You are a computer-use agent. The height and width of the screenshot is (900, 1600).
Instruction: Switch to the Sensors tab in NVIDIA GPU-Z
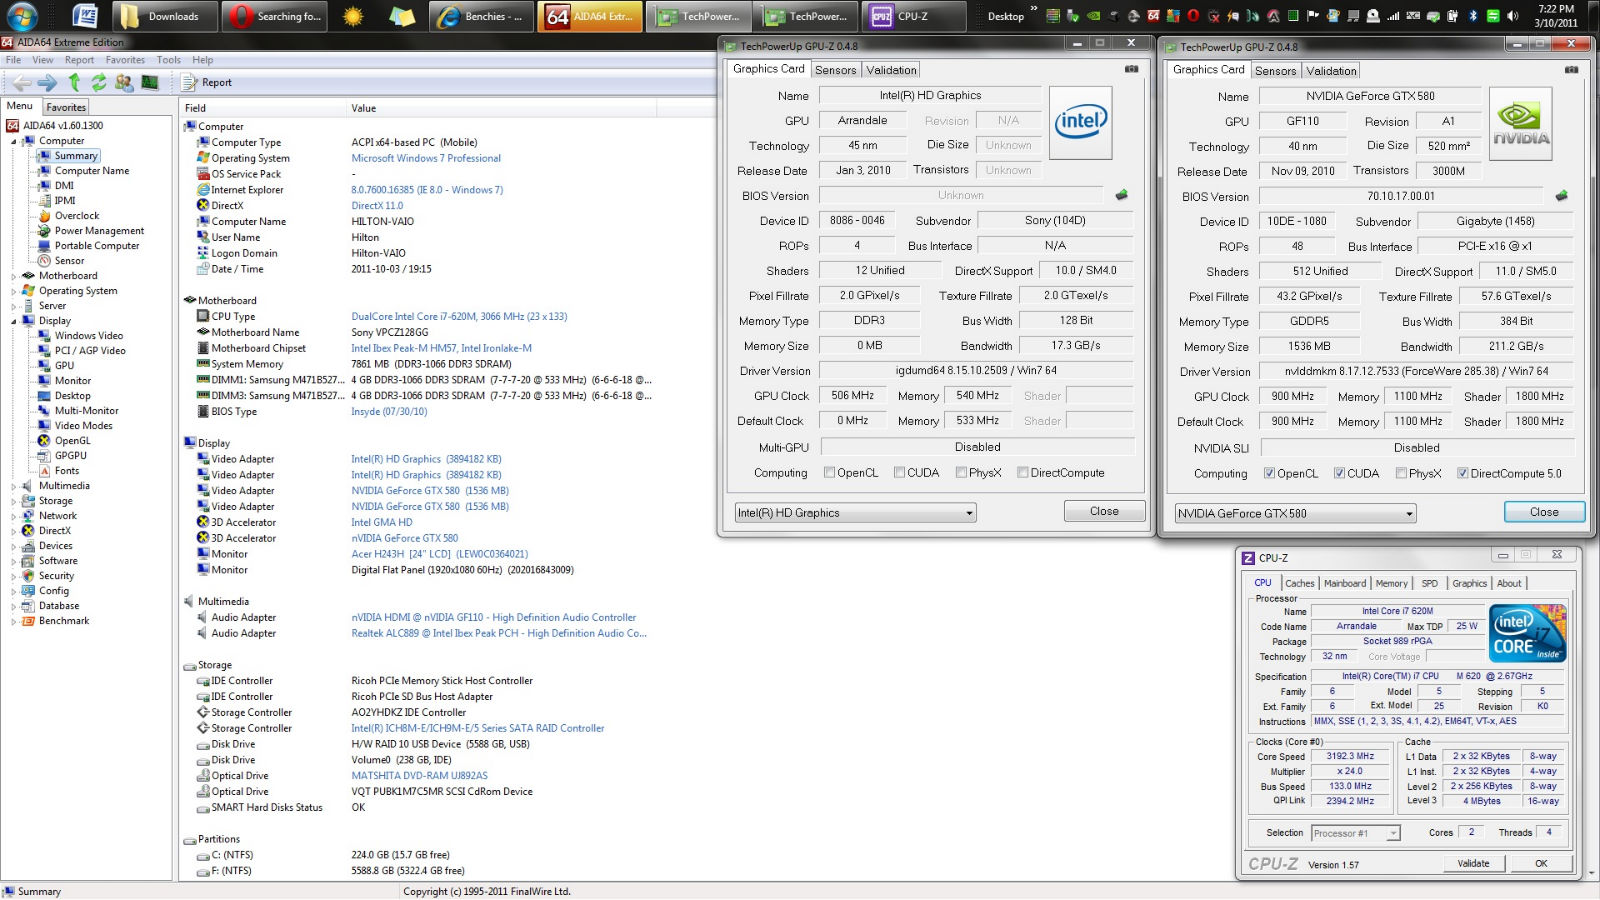[x=1275, y=71]
